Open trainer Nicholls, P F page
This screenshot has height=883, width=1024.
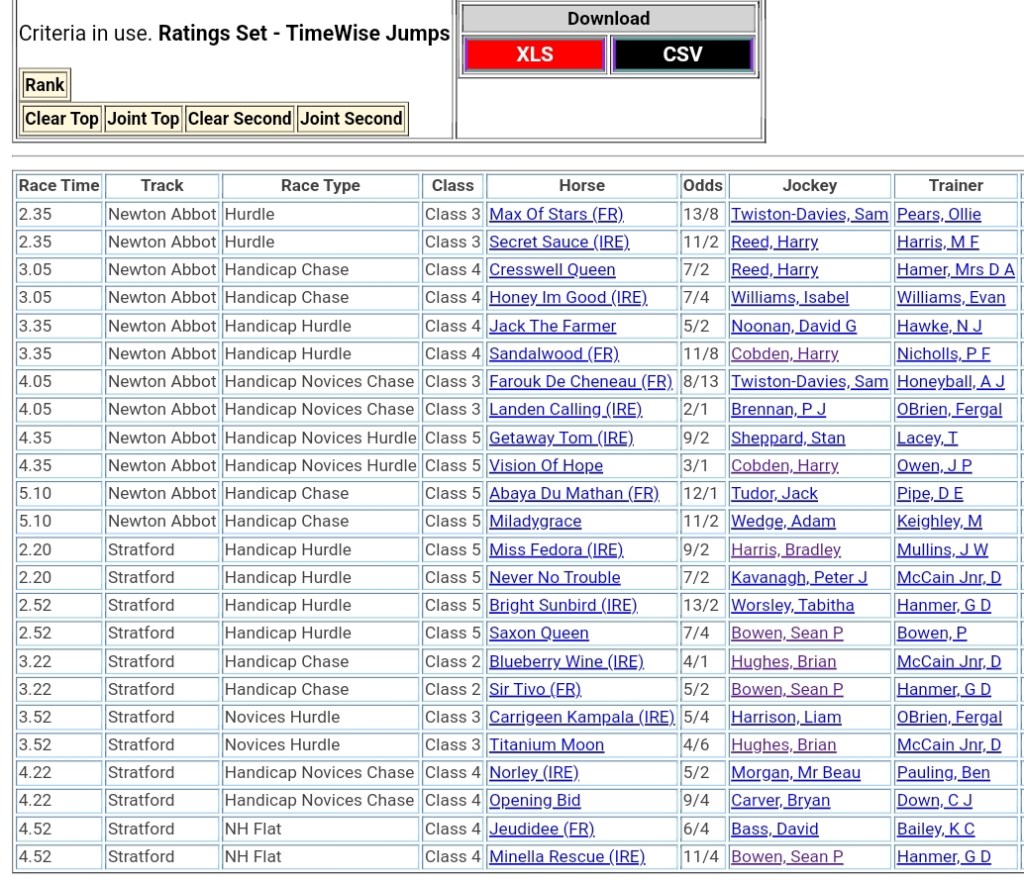click(944, 354)
